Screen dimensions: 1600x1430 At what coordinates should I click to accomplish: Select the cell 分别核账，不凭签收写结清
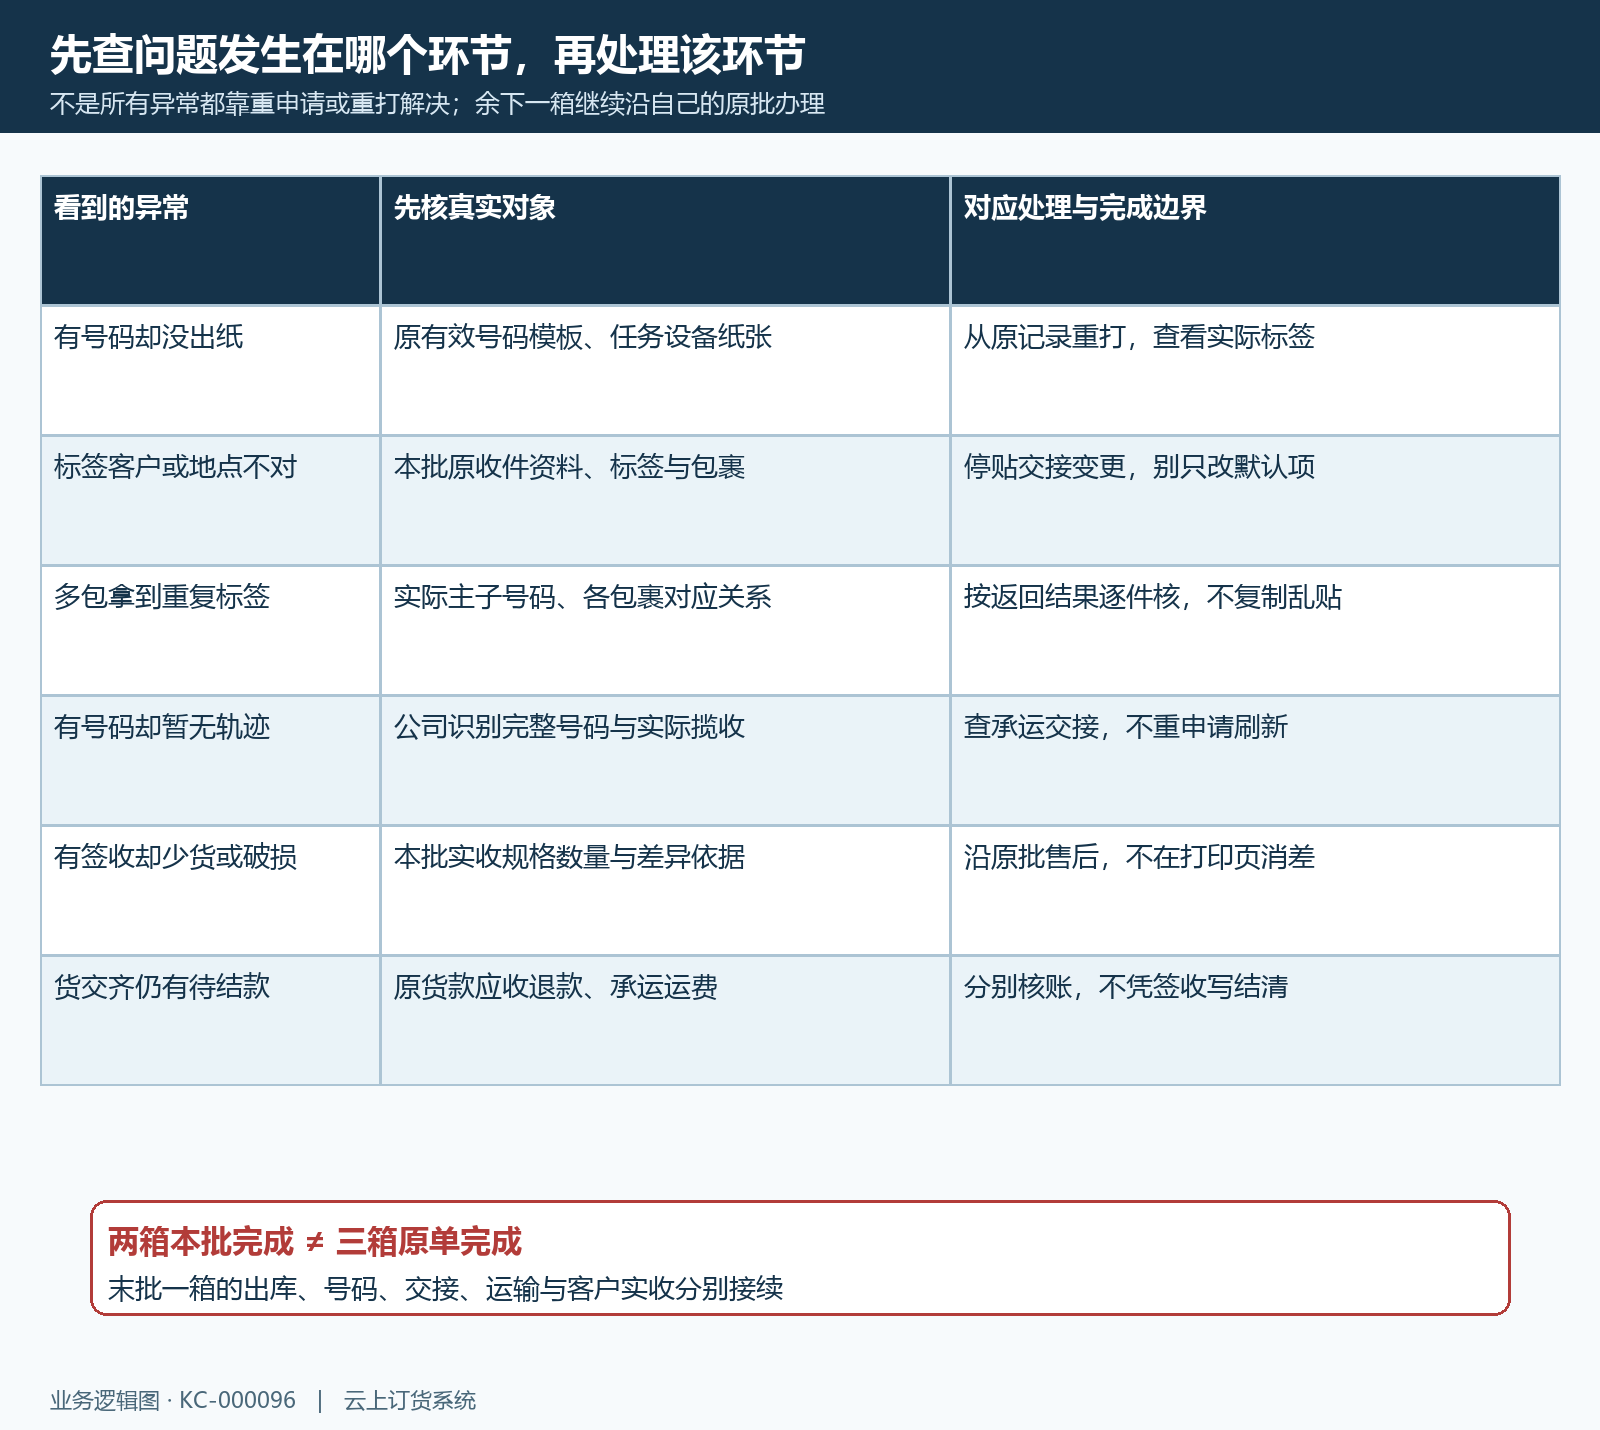1255,1020
